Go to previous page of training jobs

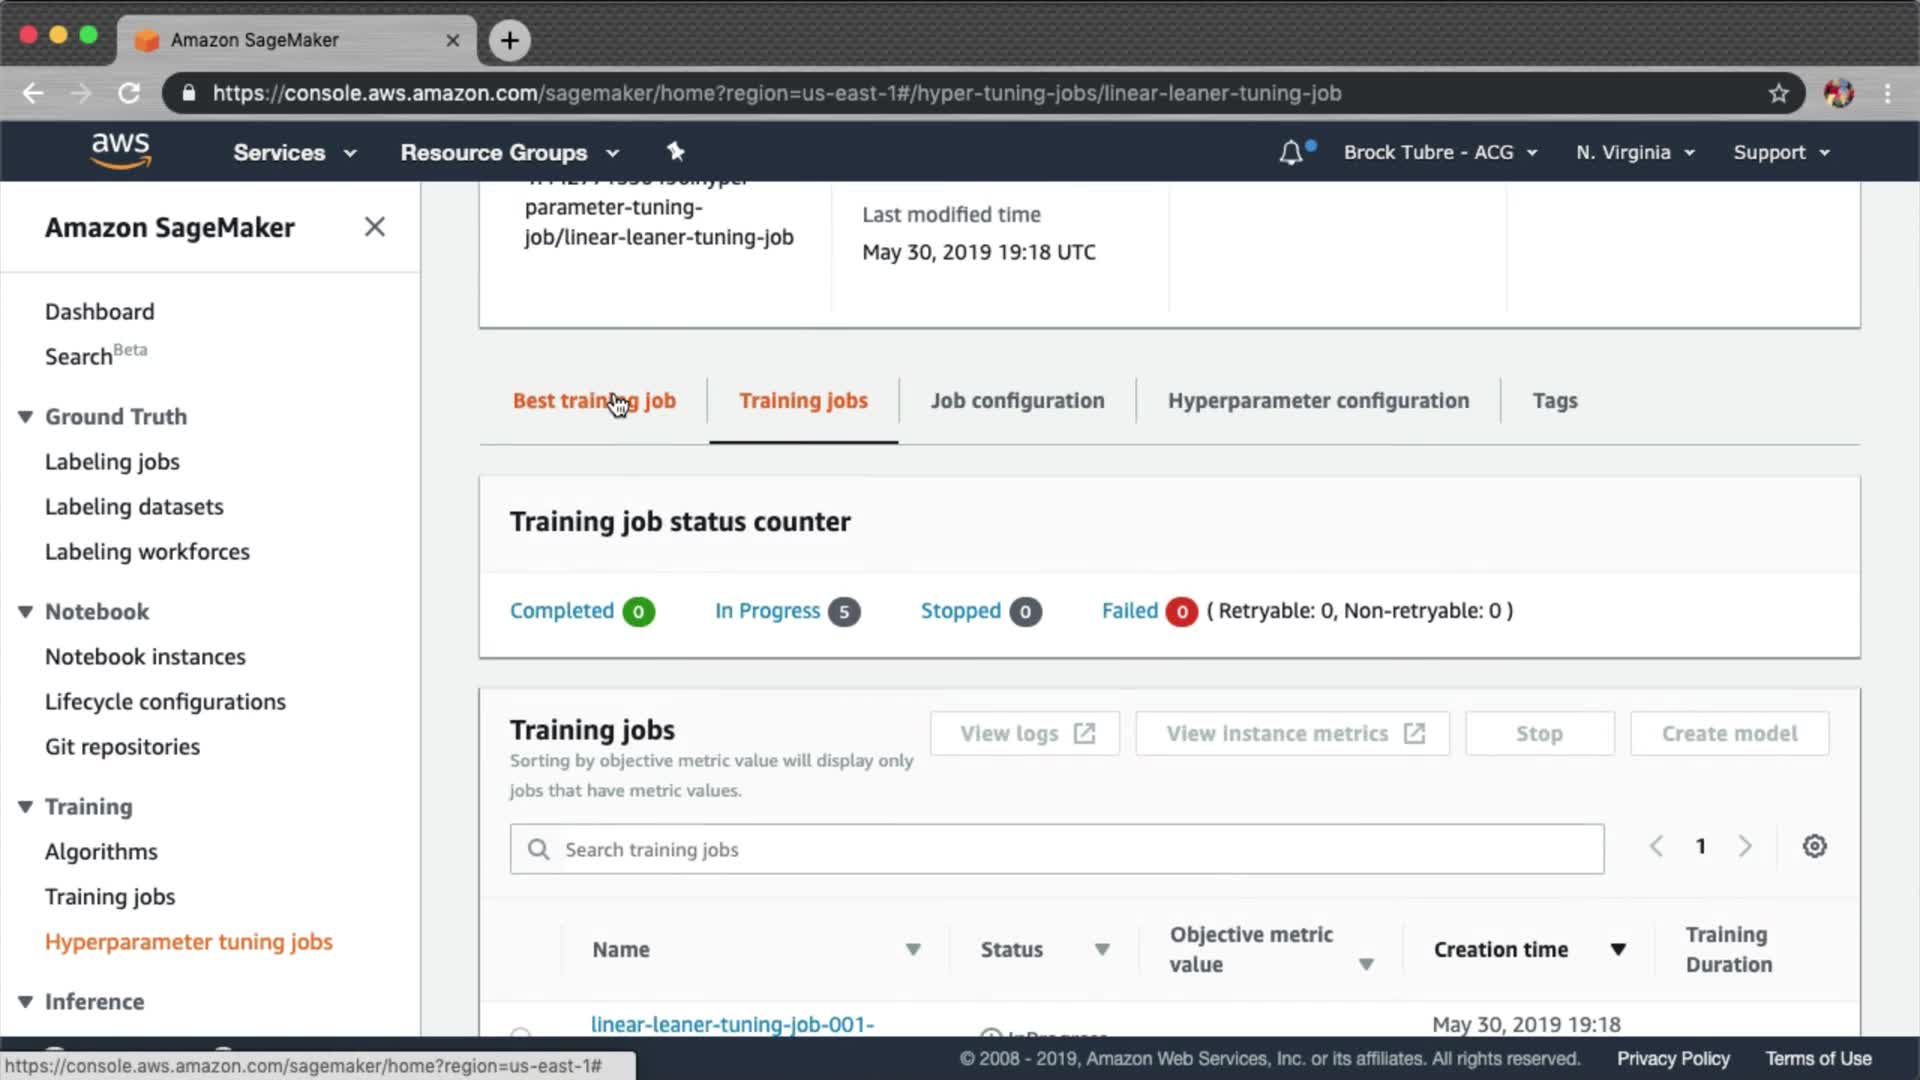tap(1656, 847)
